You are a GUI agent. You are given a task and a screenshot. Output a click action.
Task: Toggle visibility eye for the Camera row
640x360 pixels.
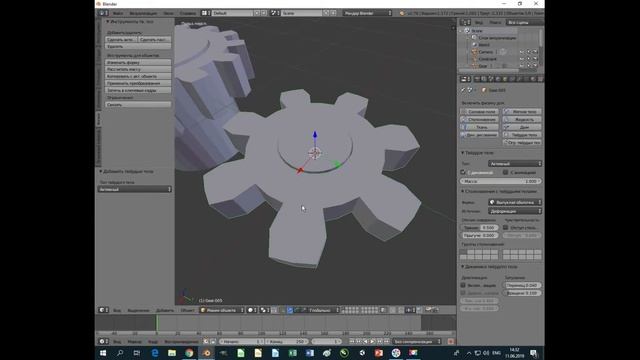tap(522, 52)
